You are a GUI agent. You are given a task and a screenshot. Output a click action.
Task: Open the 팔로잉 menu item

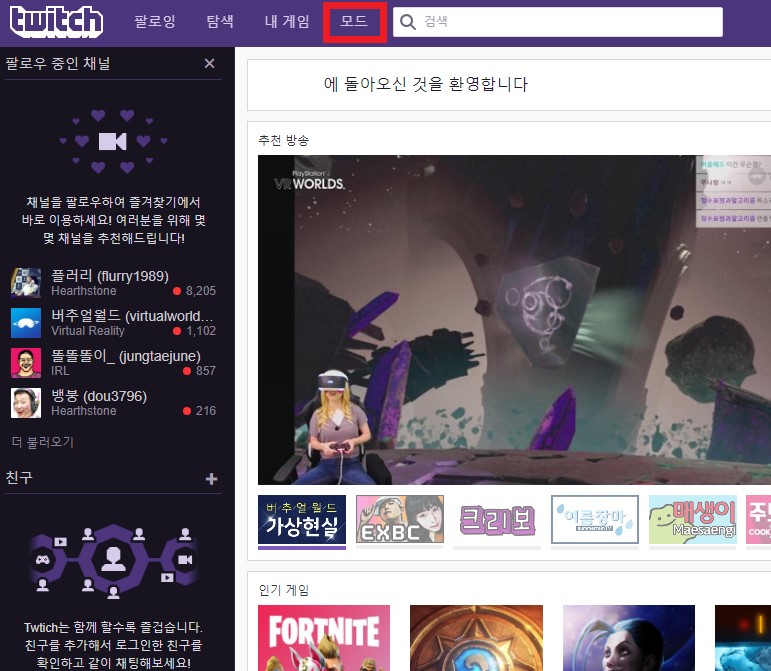[155, 21]
